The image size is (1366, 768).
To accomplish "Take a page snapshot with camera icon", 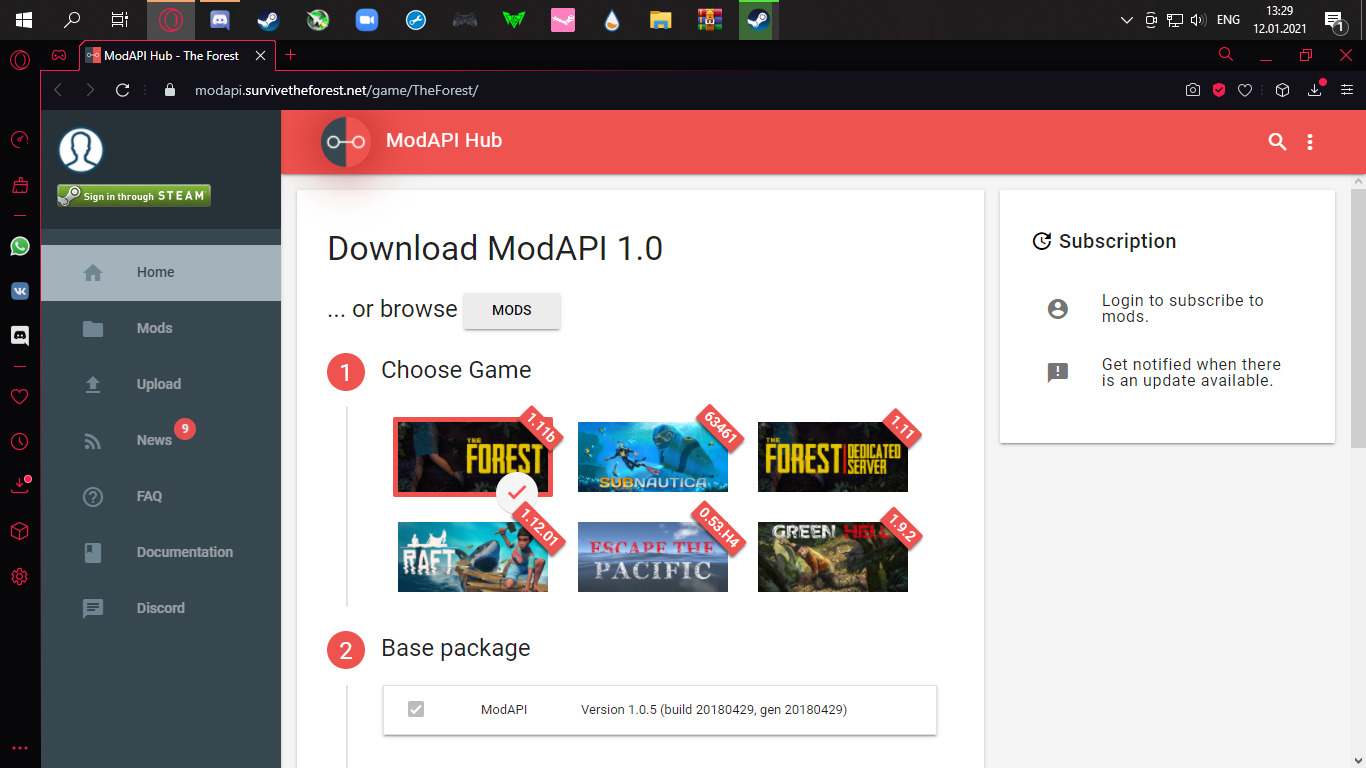I will coord(1193,90).
